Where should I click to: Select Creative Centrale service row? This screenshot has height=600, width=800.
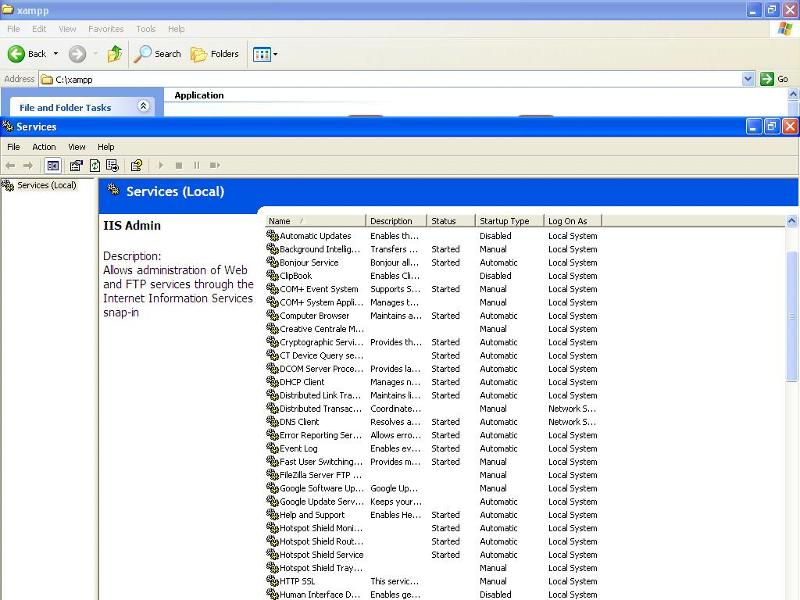434,329
